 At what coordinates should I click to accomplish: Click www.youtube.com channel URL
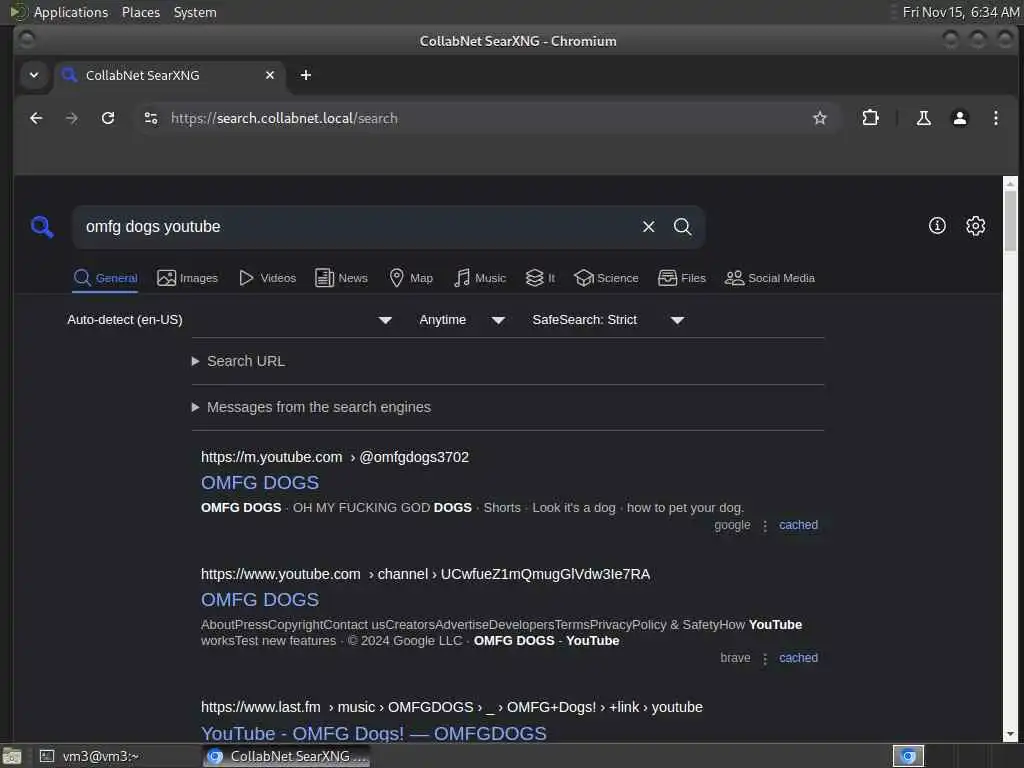click(x=425, y=574)
